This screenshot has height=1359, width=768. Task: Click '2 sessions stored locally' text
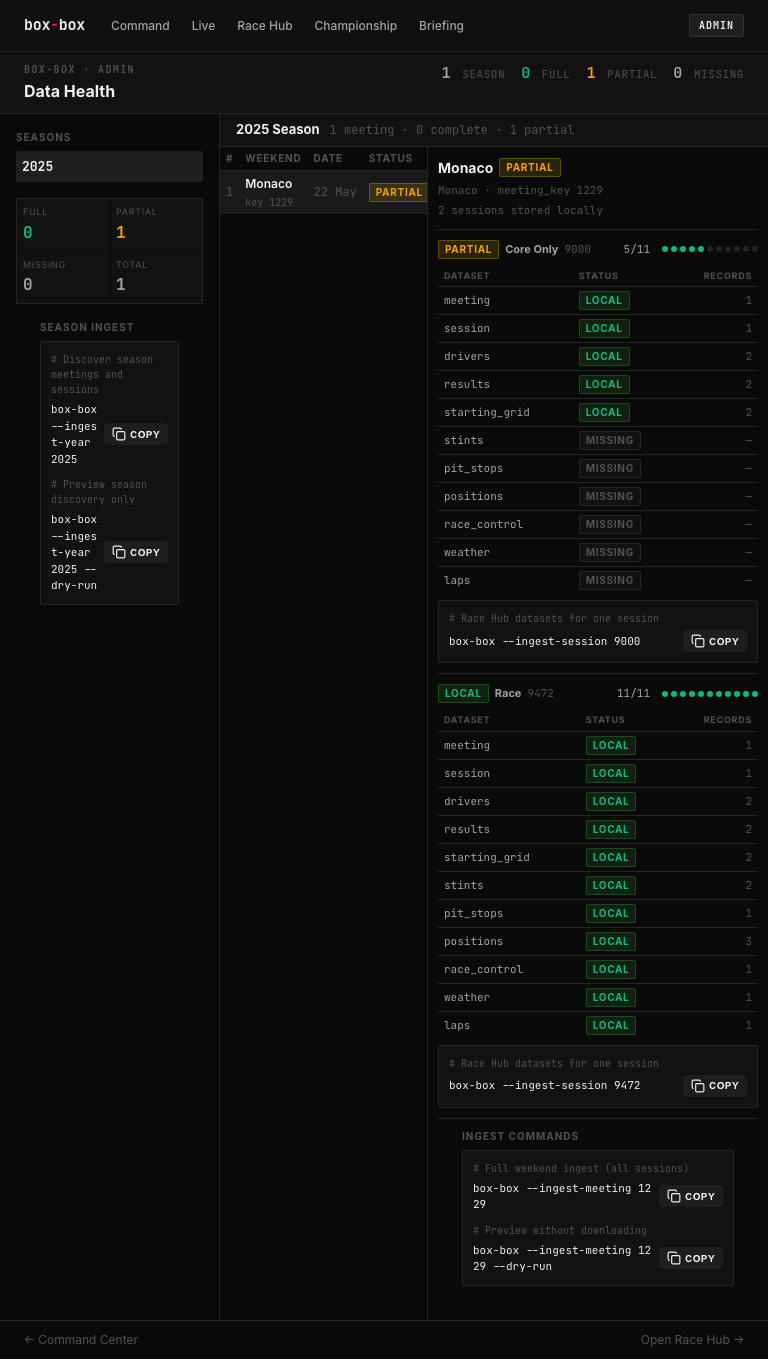tap(520, 210)
